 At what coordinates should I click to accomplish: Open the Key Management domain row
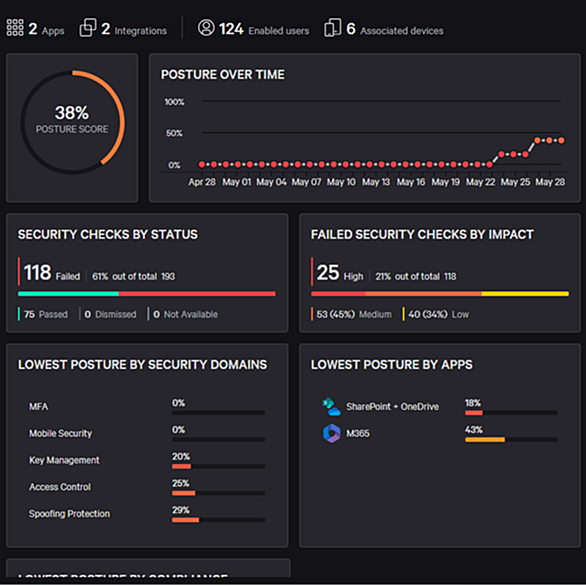pos(147,460)
